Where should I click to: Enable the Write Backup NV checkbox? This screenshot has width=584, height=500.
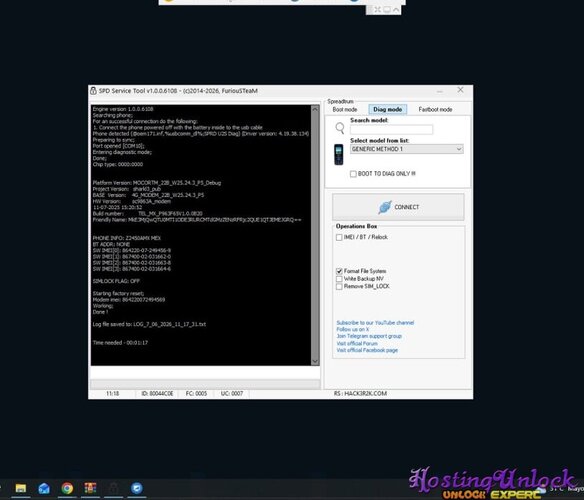tap(339, 279)
